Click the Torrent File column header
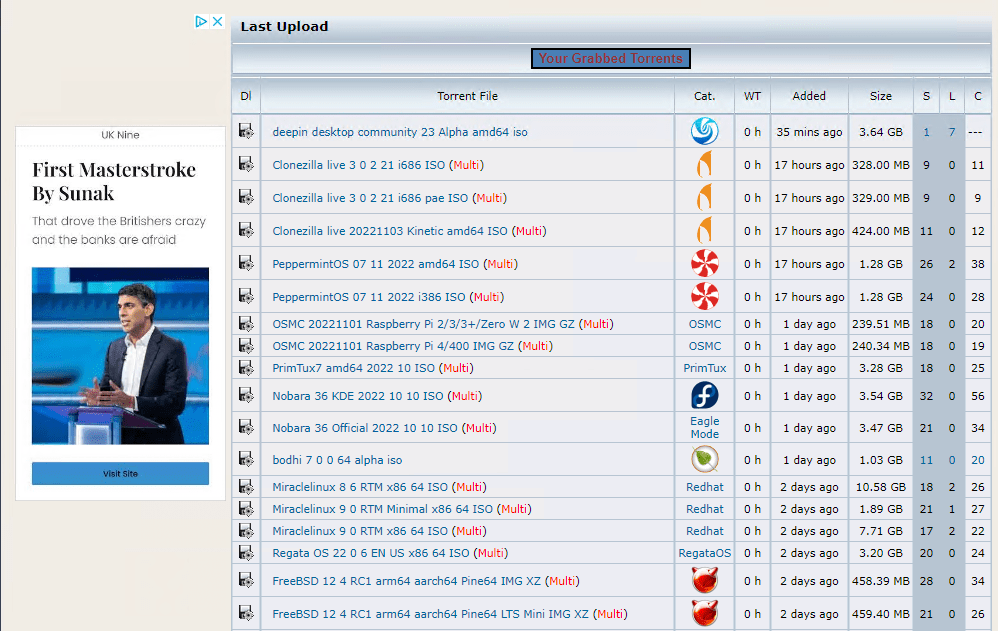The height and width of the screenshot is (631, 998). (x=467, y=96)
